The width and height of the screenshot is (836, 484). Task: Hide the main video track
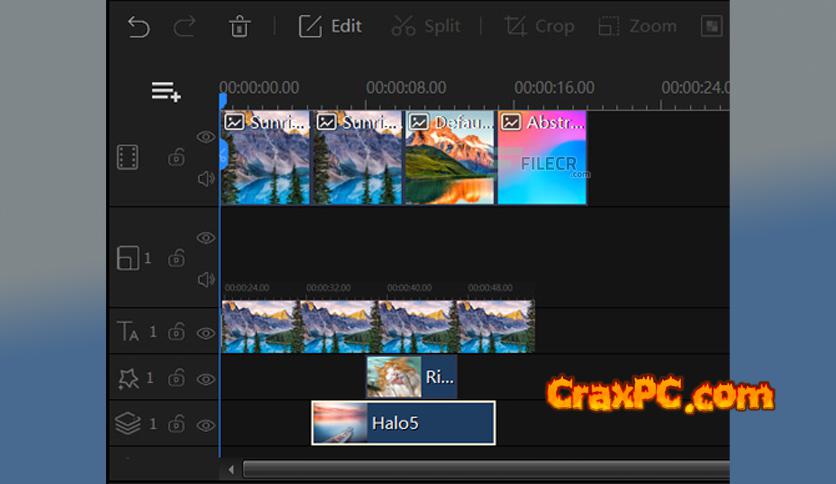[206, 137]
